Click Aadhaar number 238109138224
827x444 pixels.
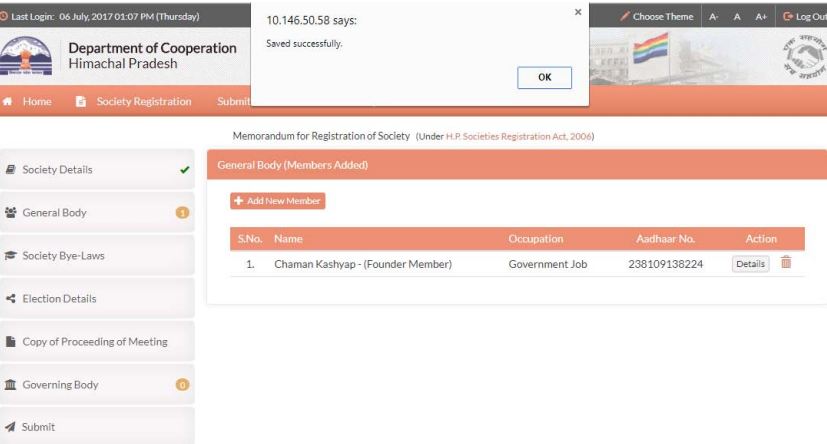pyautogui.click(x=666, y=264)
